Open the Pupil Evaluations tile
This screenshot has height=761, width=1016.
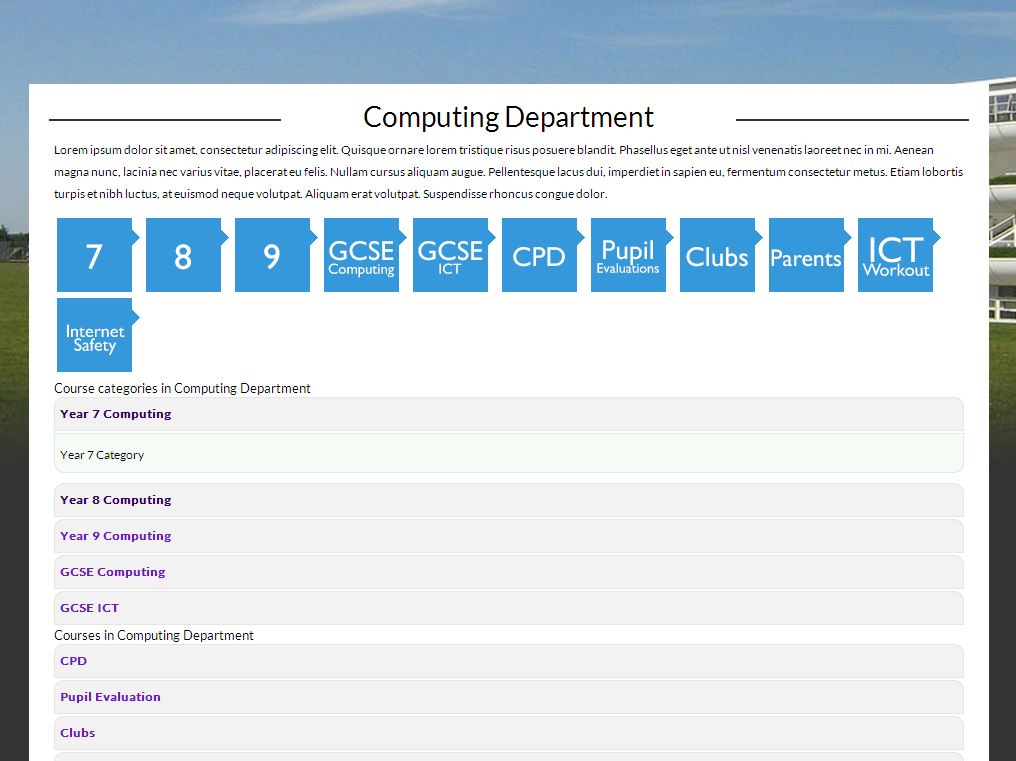tap(628, 255)
